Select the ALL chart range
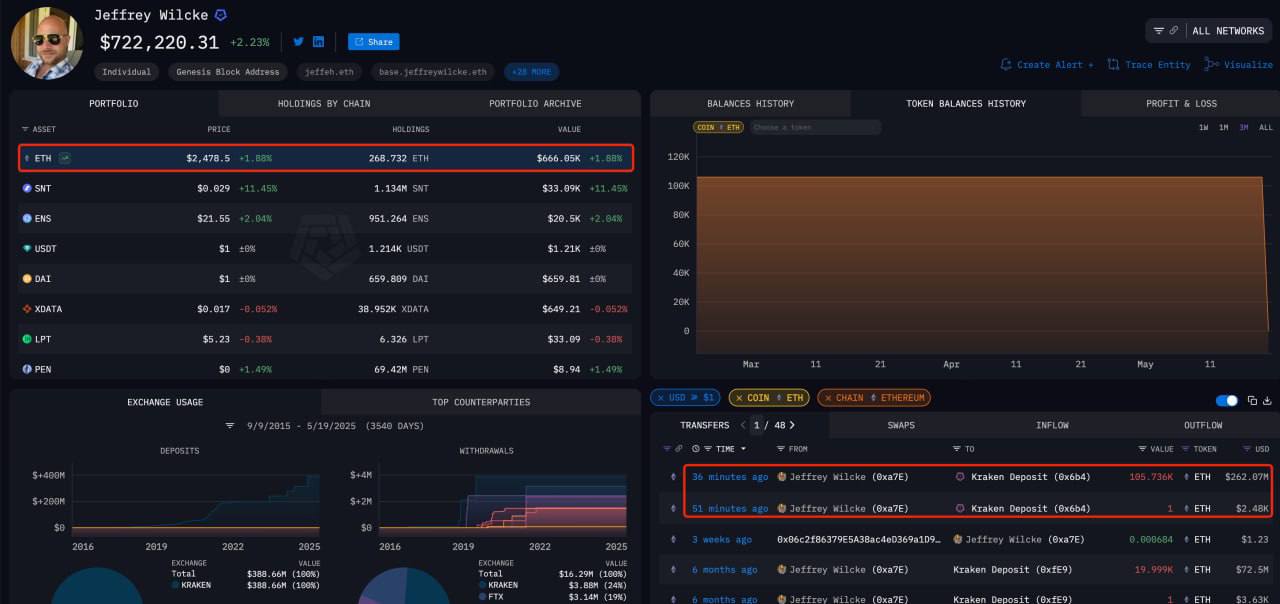The image size is (1280, 604). tap(1265, 127)
